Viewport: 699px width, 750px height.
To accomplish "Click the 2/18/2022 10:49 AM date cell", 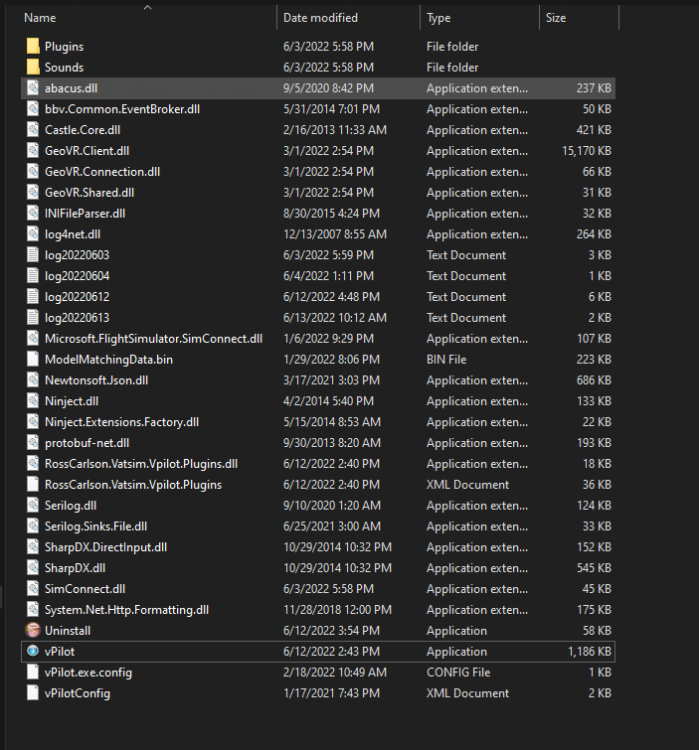I will 335,672.
